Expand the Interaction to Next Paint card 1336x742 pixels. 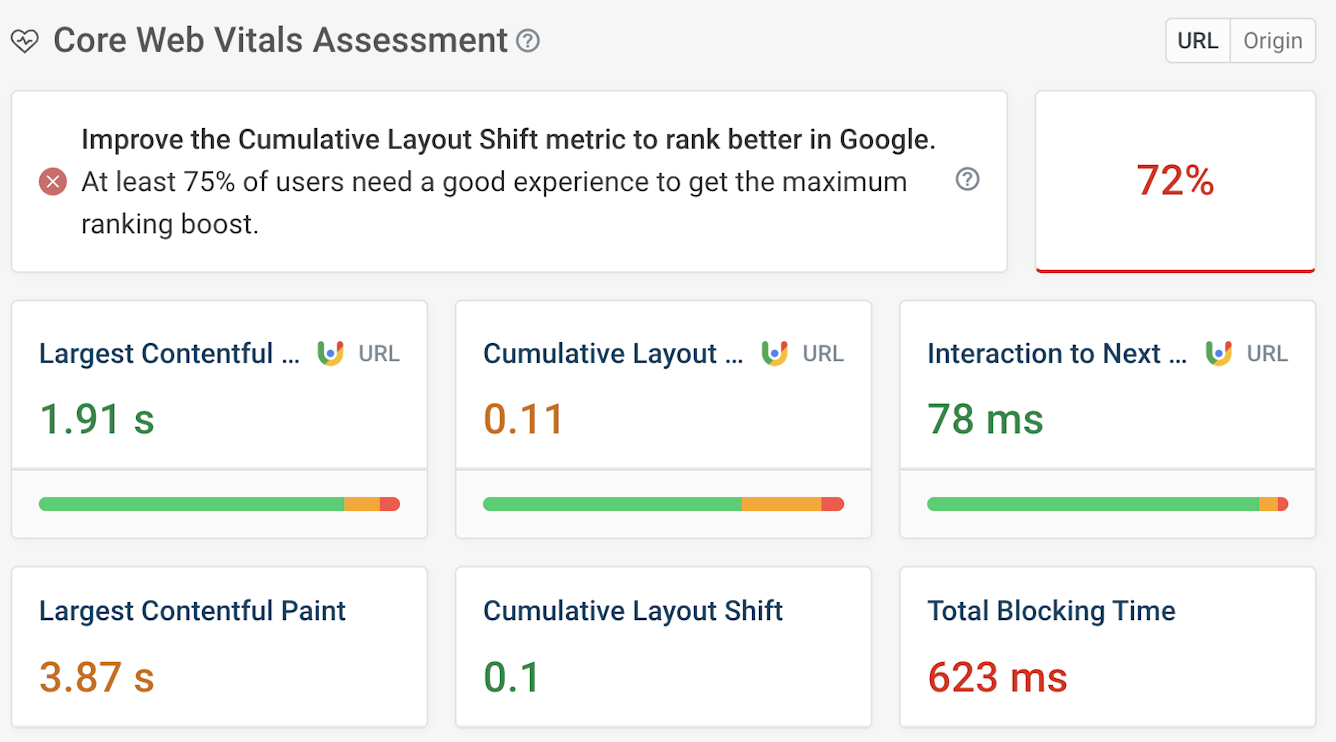[x=1107, y=385]
